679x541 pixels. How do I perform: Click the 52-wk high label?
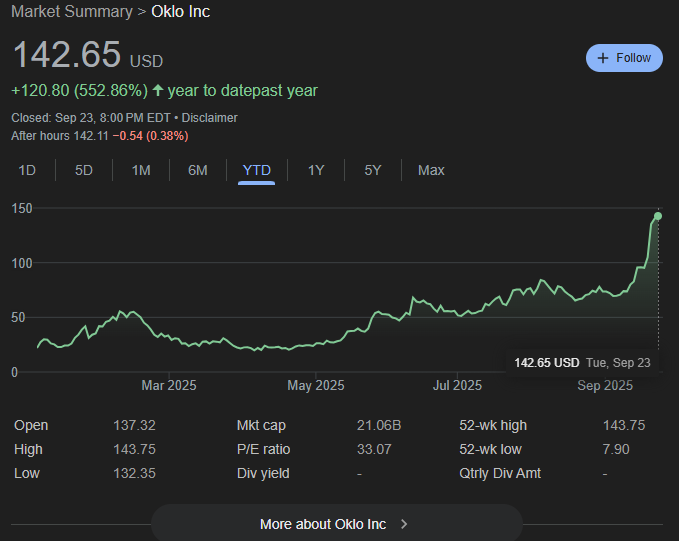pyautogui.click(x=493, y=425)
